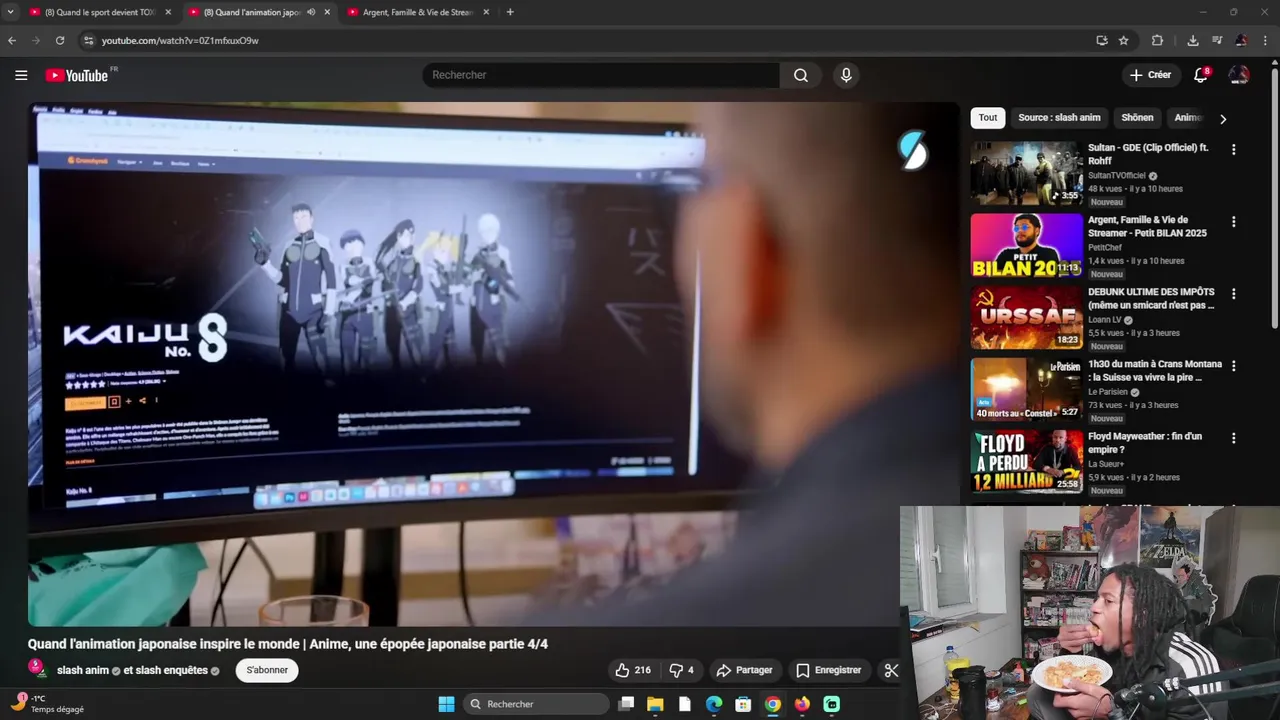This screenshot has height=720, width=1280.
Task: Open the browser extensions puzzle icon
Action: point(1157,40)
